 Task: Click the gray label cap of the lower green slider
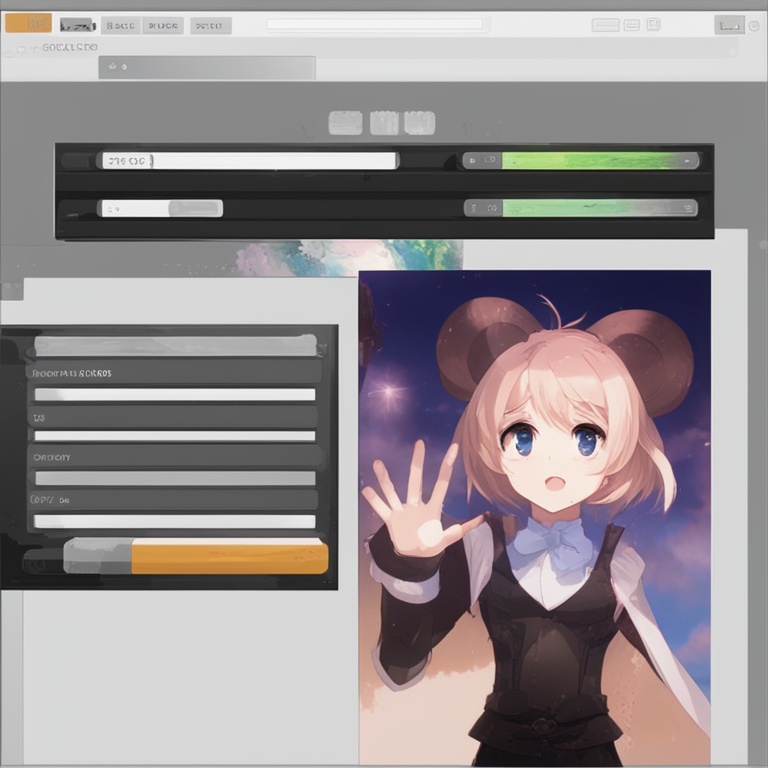(x=483, y=208)
